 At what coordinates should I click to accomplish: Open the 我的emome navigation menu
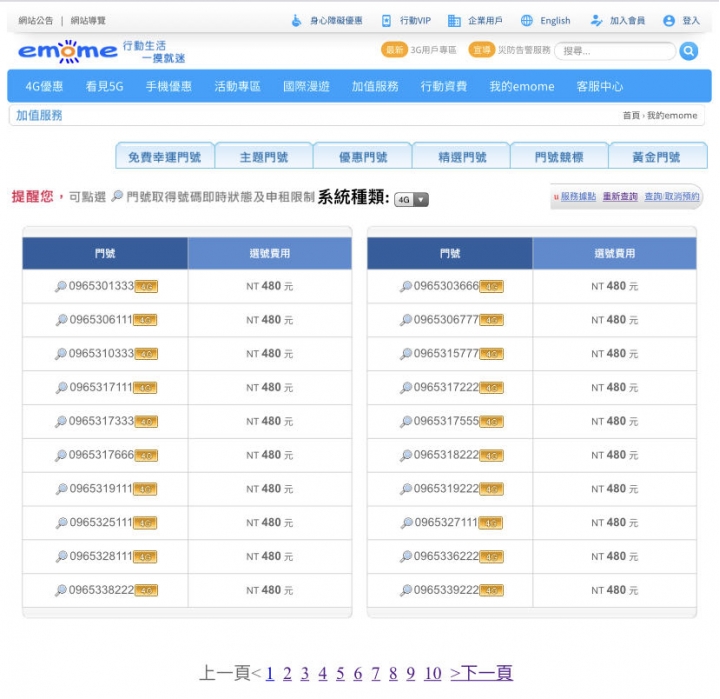[x=522, y=86]
